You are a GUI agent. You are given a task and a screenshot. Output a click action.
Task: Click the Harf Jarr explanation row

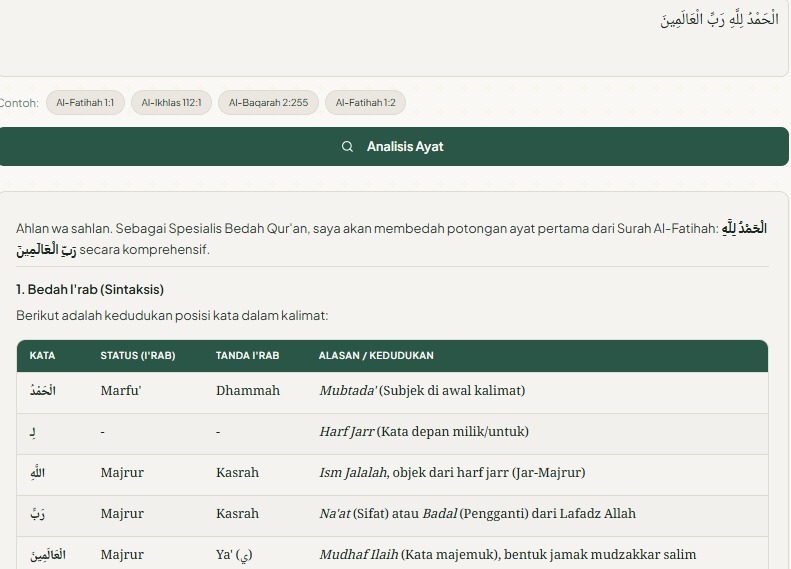pos(424,432)
